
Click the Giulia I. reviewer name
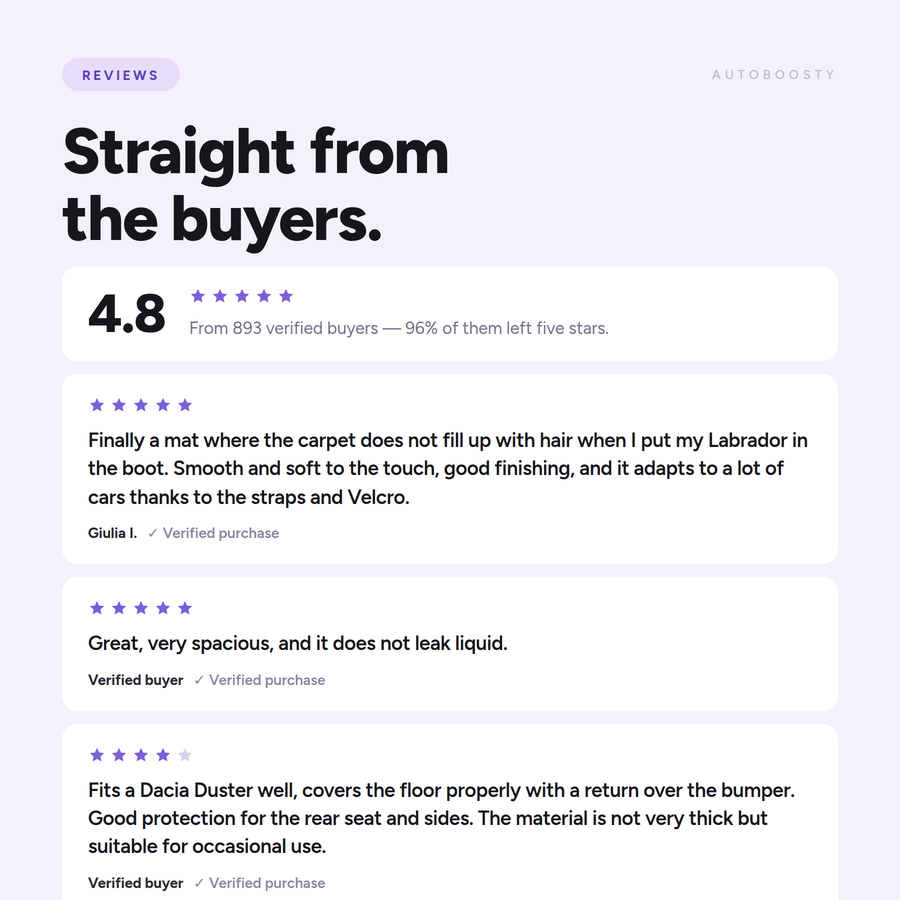[112, 533]
